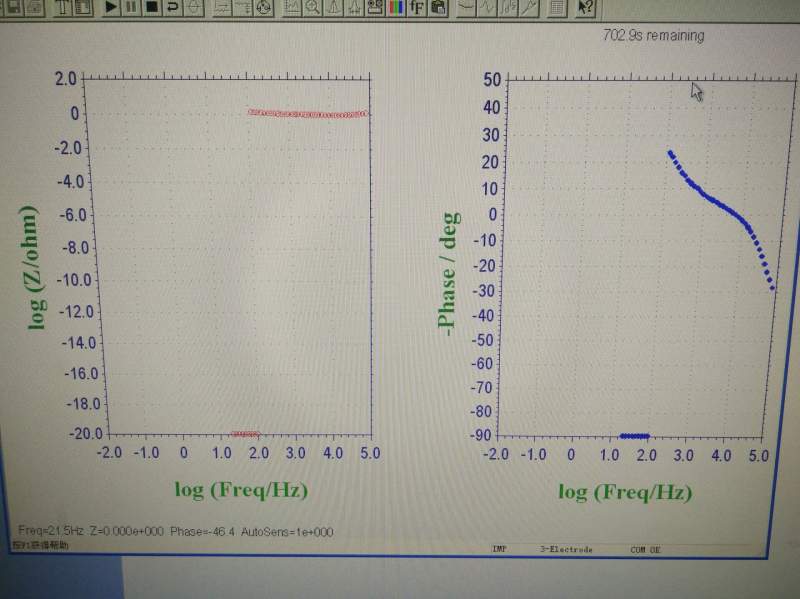The width and height of the screenshot is (800, 599).
Task: Click the Print icon next to the Save icon
Action: click(35, 7)
